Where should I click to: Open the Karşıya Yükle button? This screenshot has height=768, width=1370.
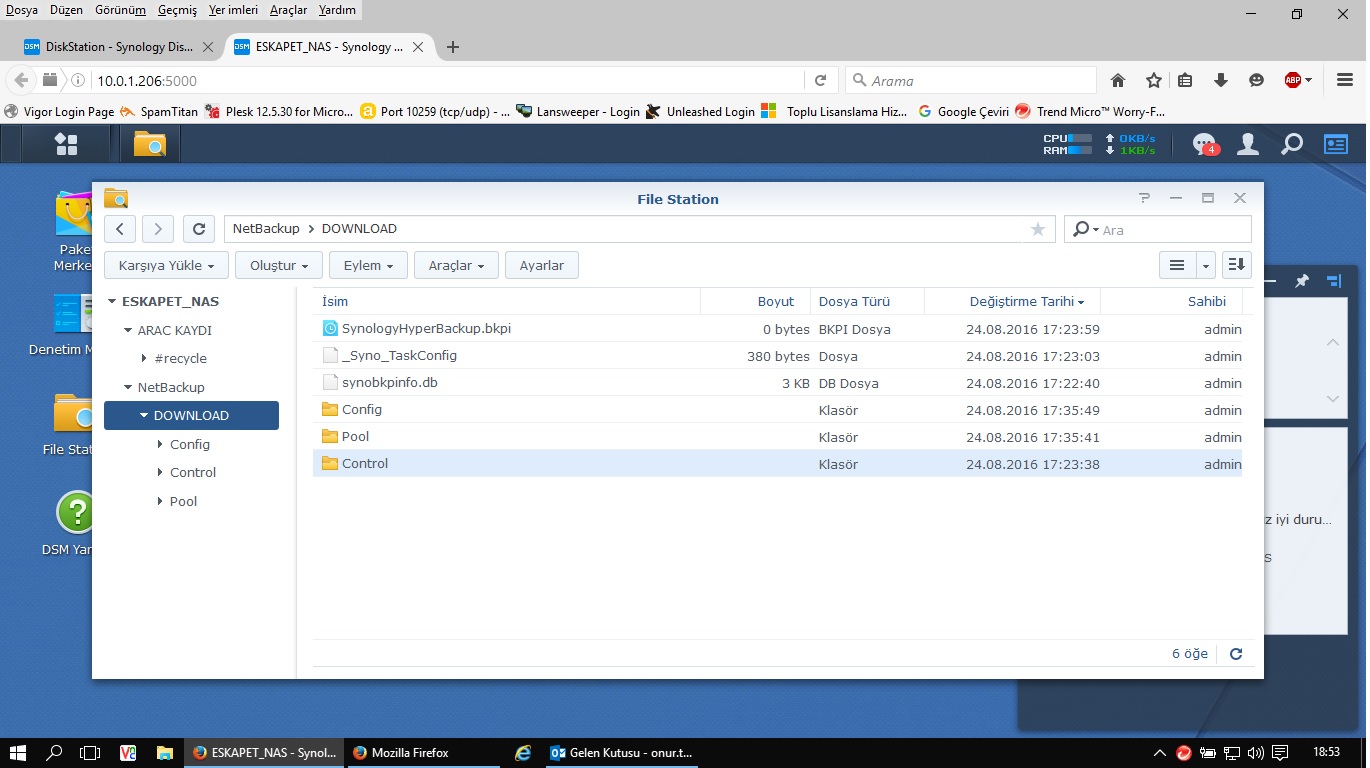coord(166,266)
